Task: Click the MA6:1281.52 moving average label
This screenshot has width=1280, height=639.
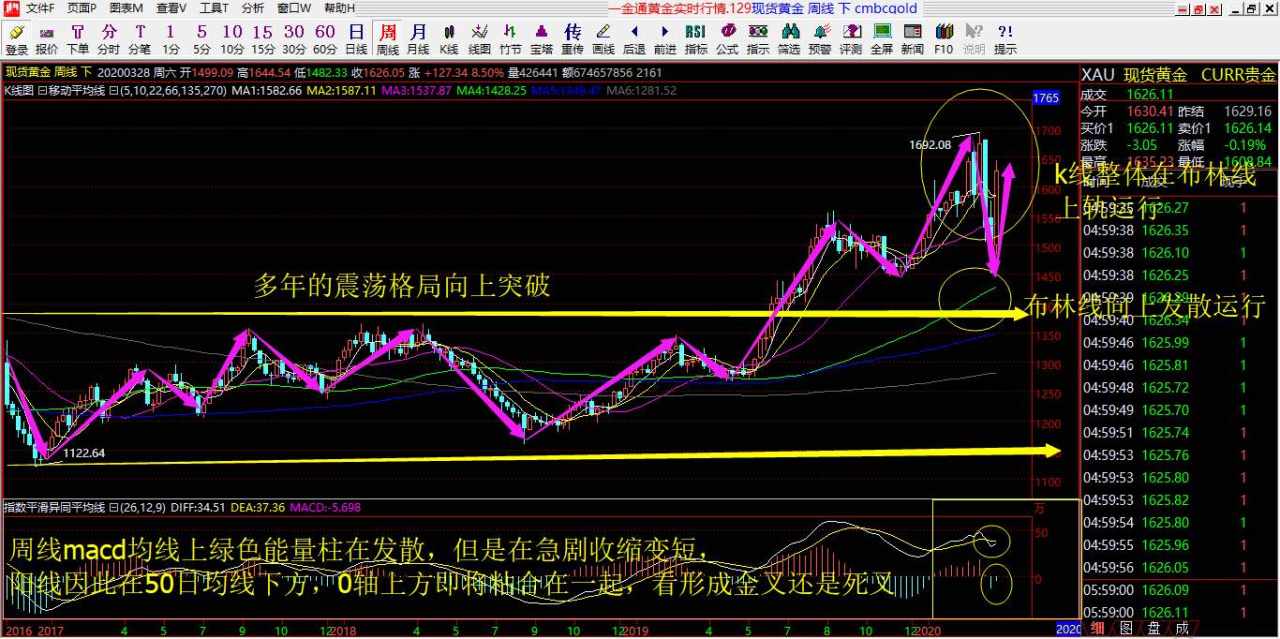Action: 641,90
